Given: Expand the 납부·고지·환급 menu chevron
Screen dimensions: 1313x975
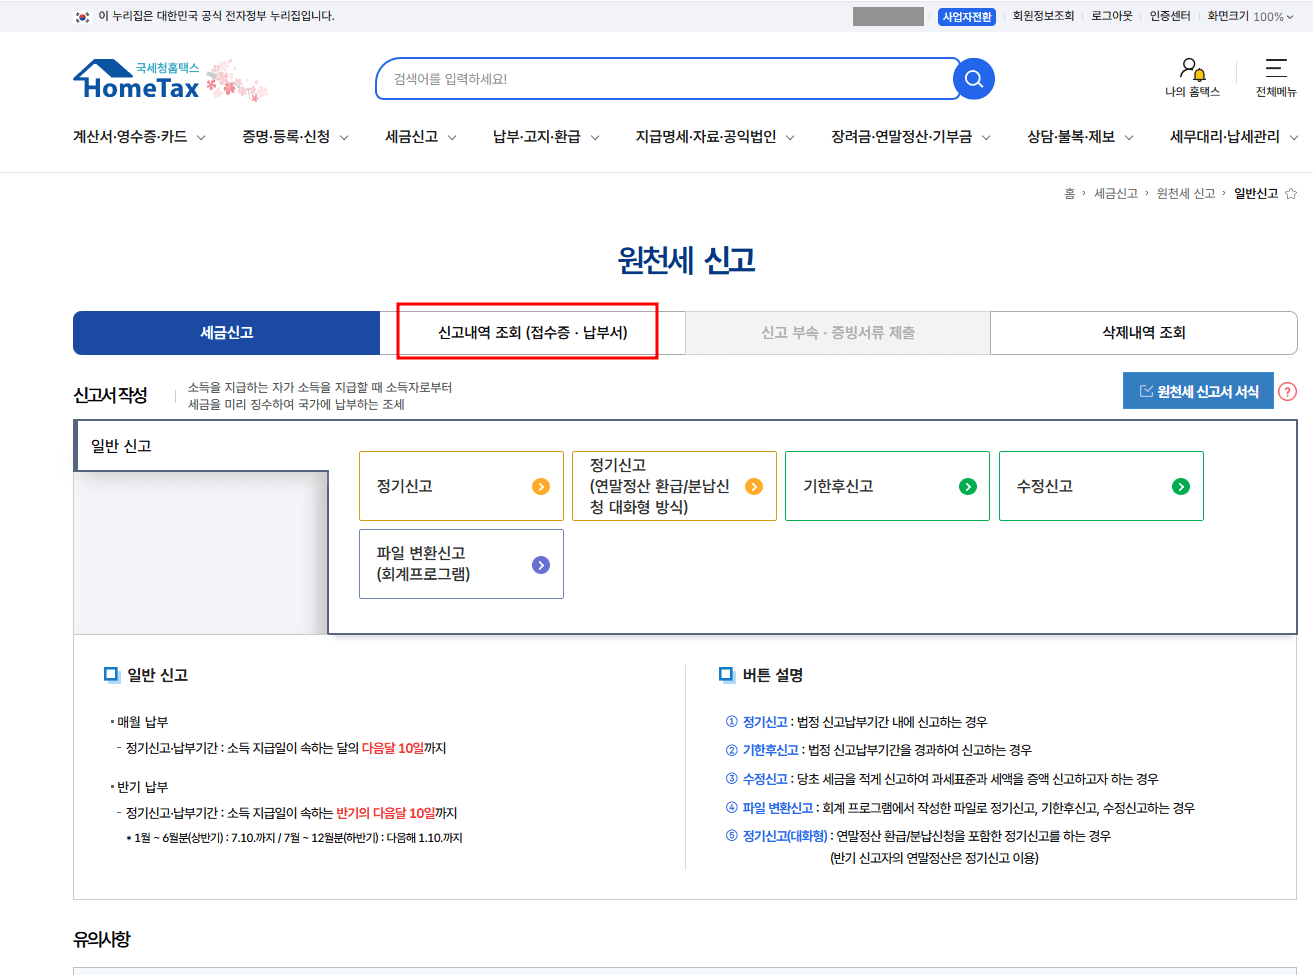Looking at the screenshot, I should click(x=595, y=135).
